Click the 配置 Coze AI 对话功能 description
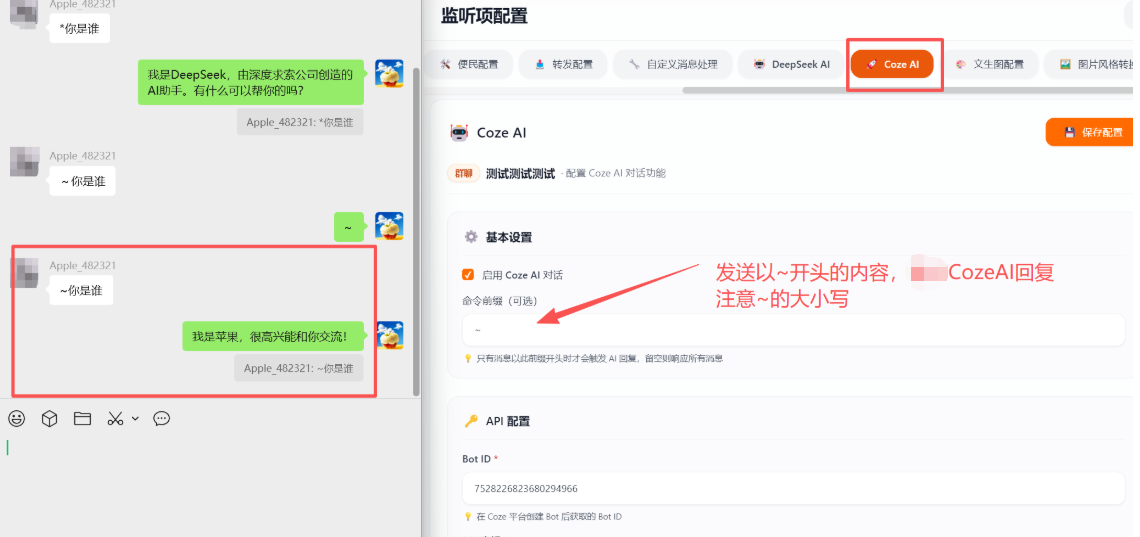The image size is (1140, 537). [x=617, y=173]
